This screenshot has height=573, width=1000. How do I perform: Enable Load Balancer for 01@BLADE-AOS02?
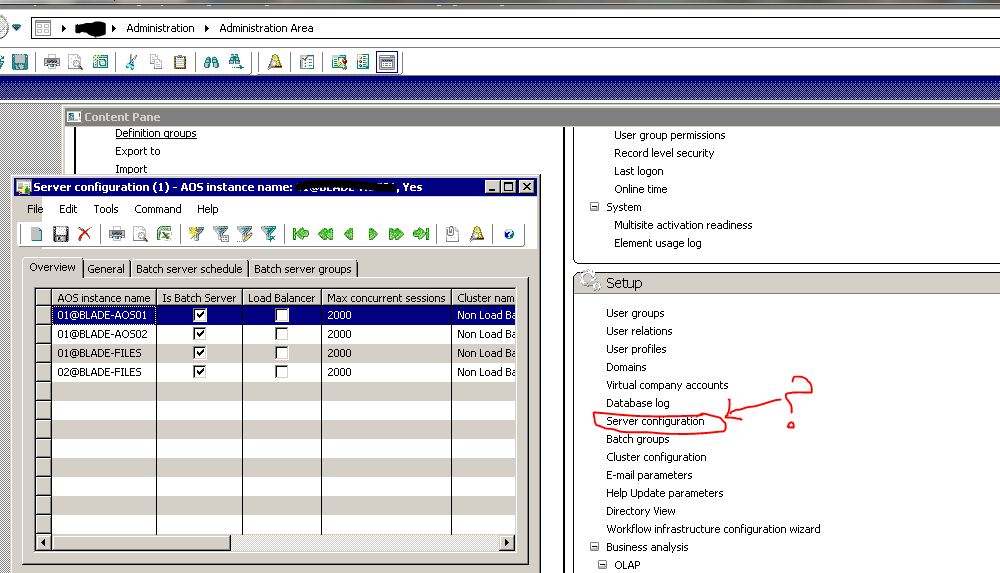[x=282, y=334]
